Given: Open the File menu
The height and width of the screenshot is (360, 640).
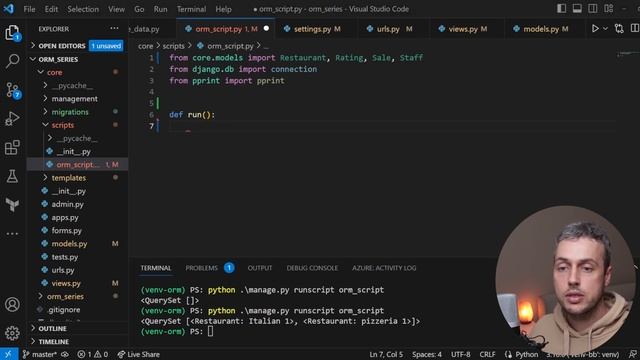Looking at the screenshot, I should point(29,9).
